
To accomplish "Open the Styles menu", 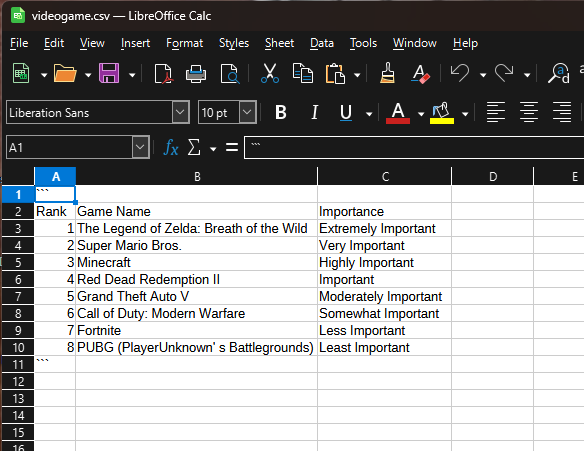I will click(234, 43).
